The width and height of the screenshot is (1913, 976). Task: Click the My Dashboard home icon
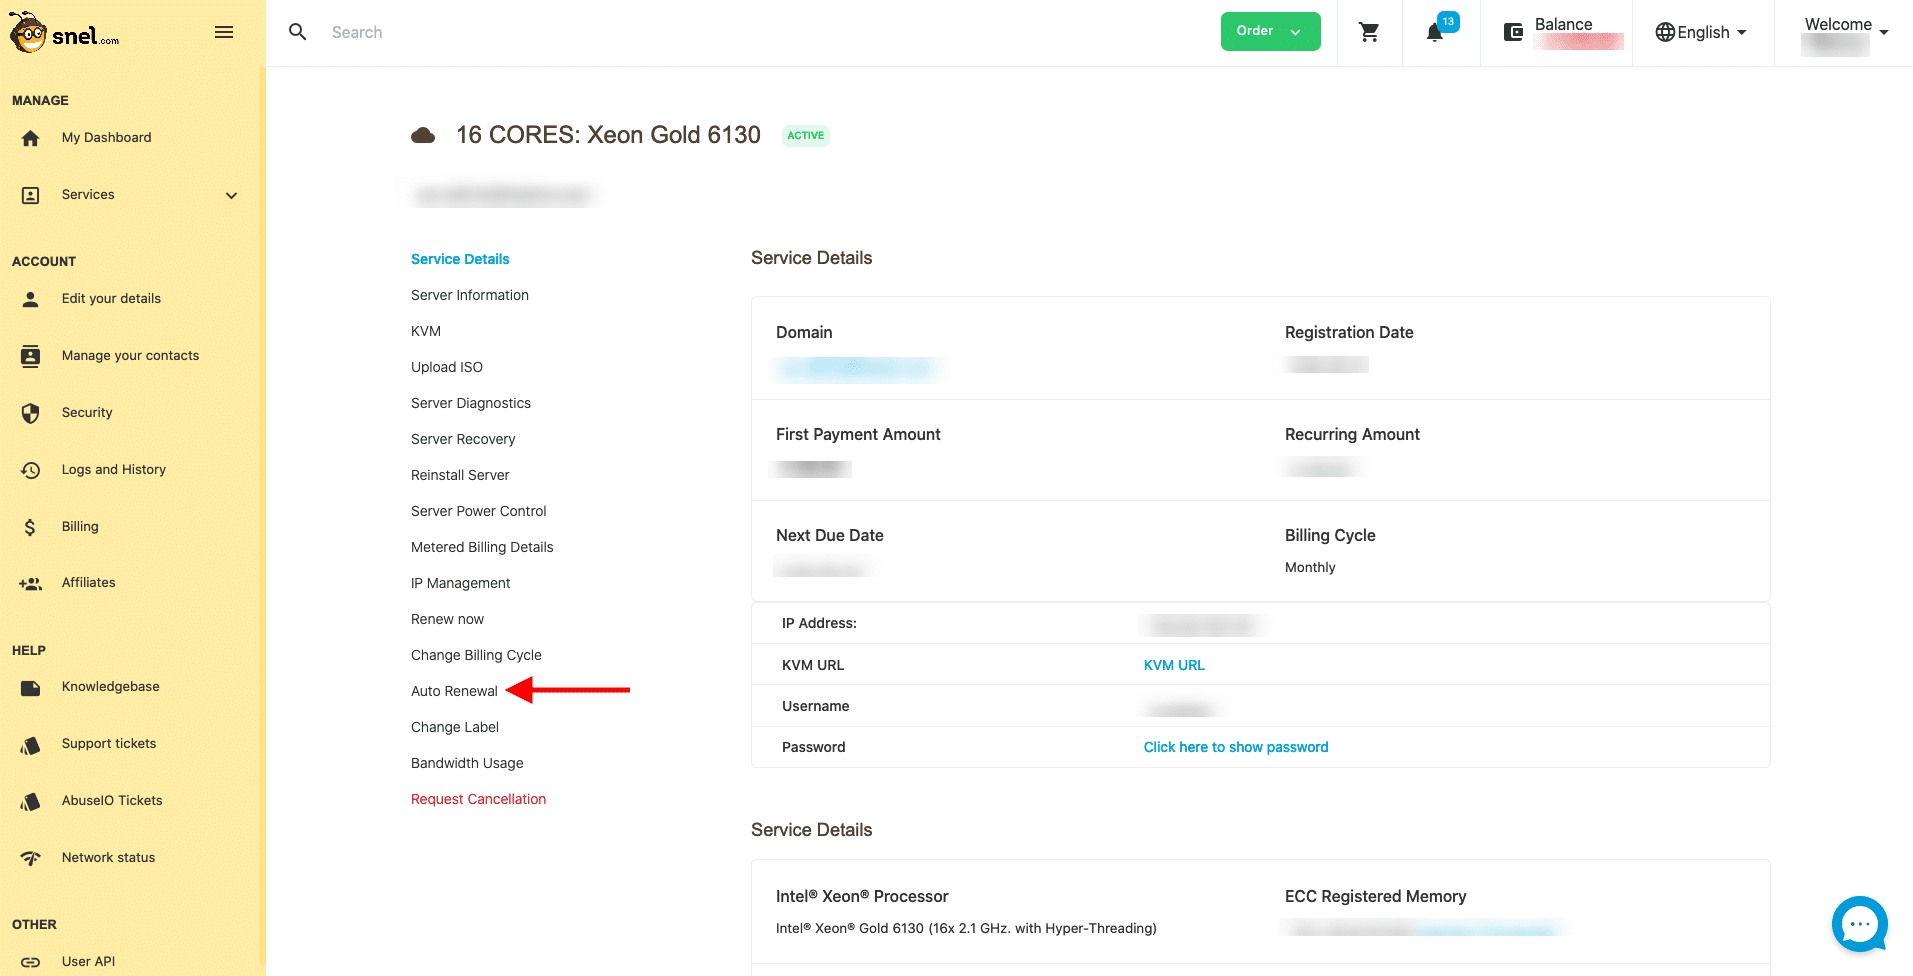coord(31,138)
